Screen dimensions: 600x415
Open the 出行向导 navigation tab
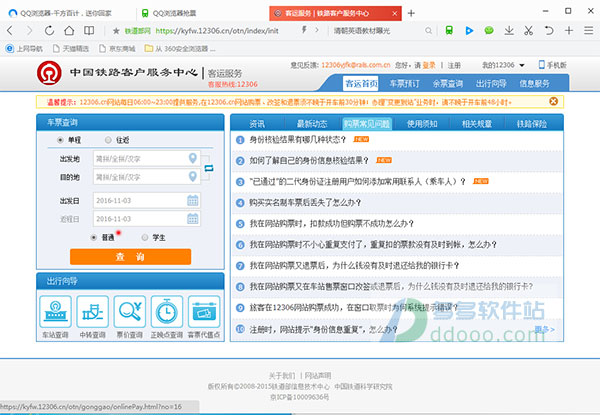pos(491,83)
